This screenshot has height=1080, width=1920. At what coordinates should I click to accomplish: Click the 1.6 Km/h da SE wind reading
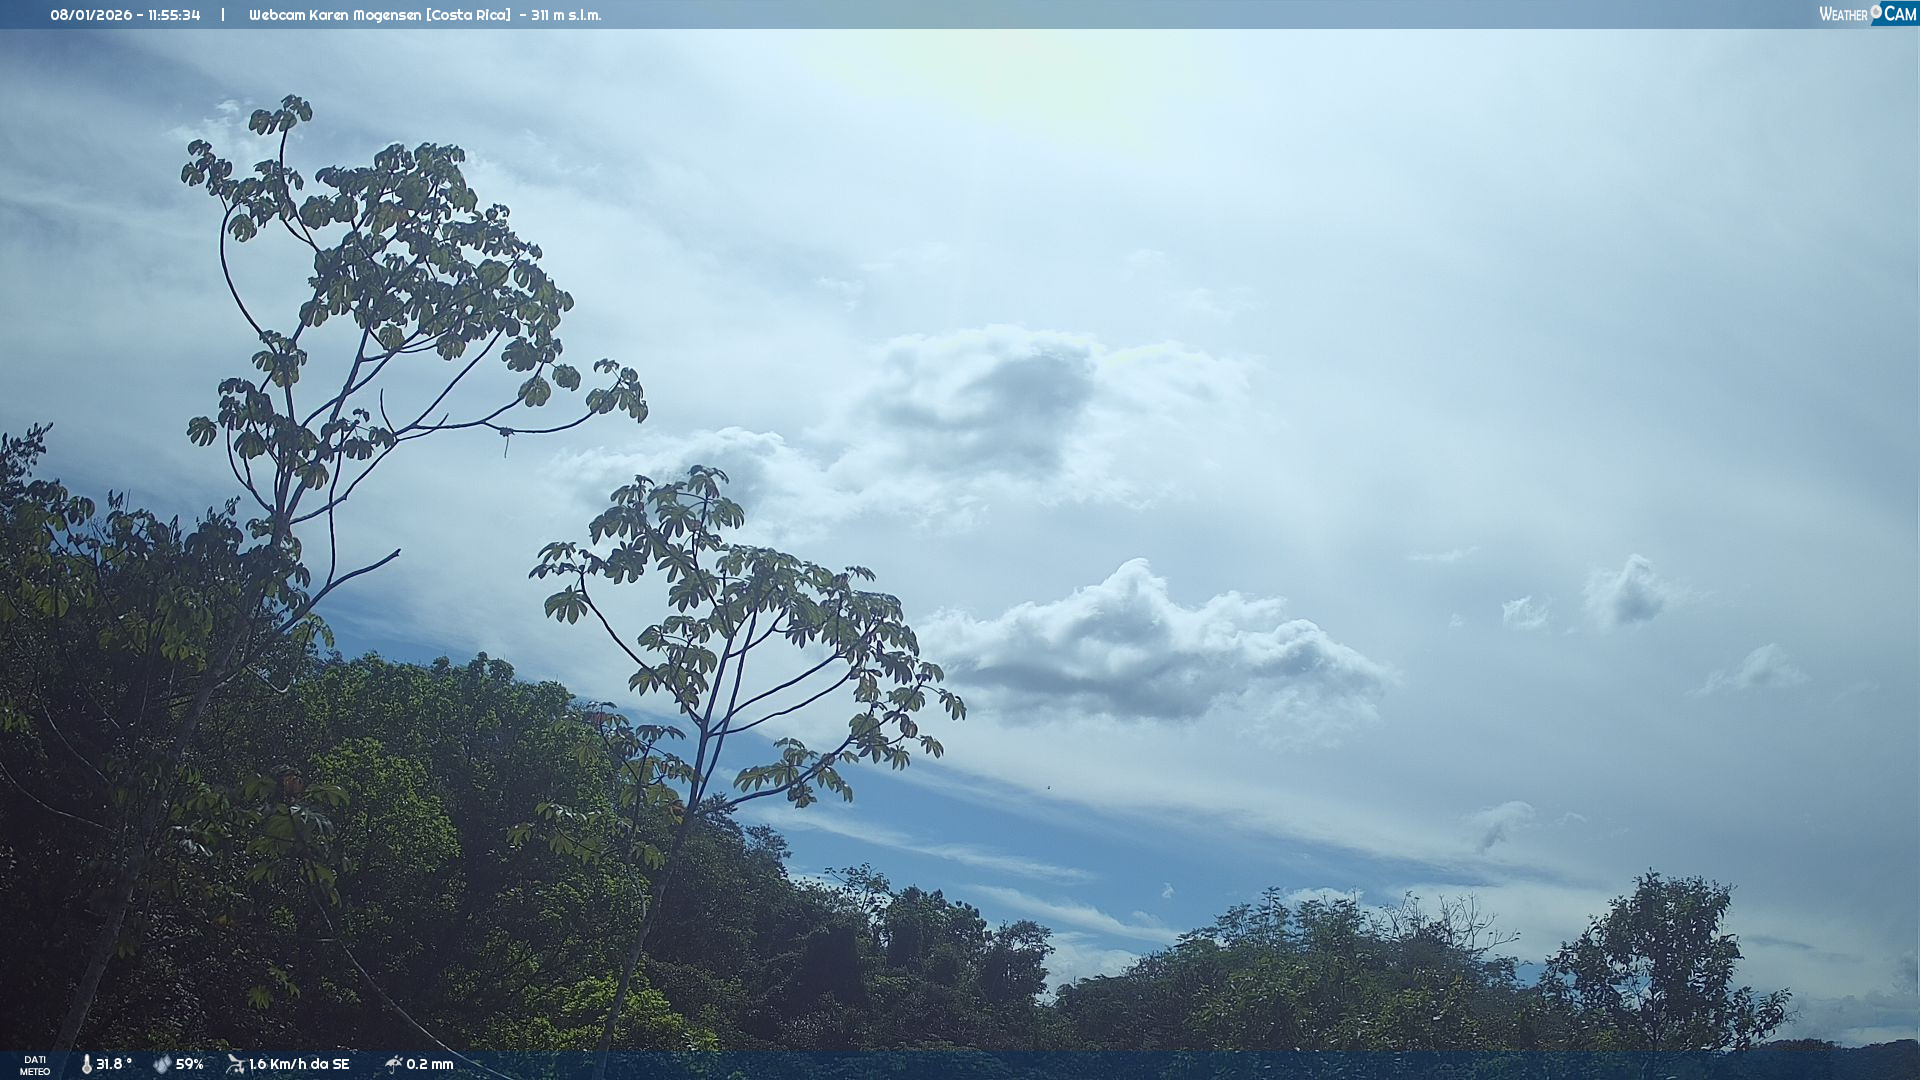[299, 1064]
